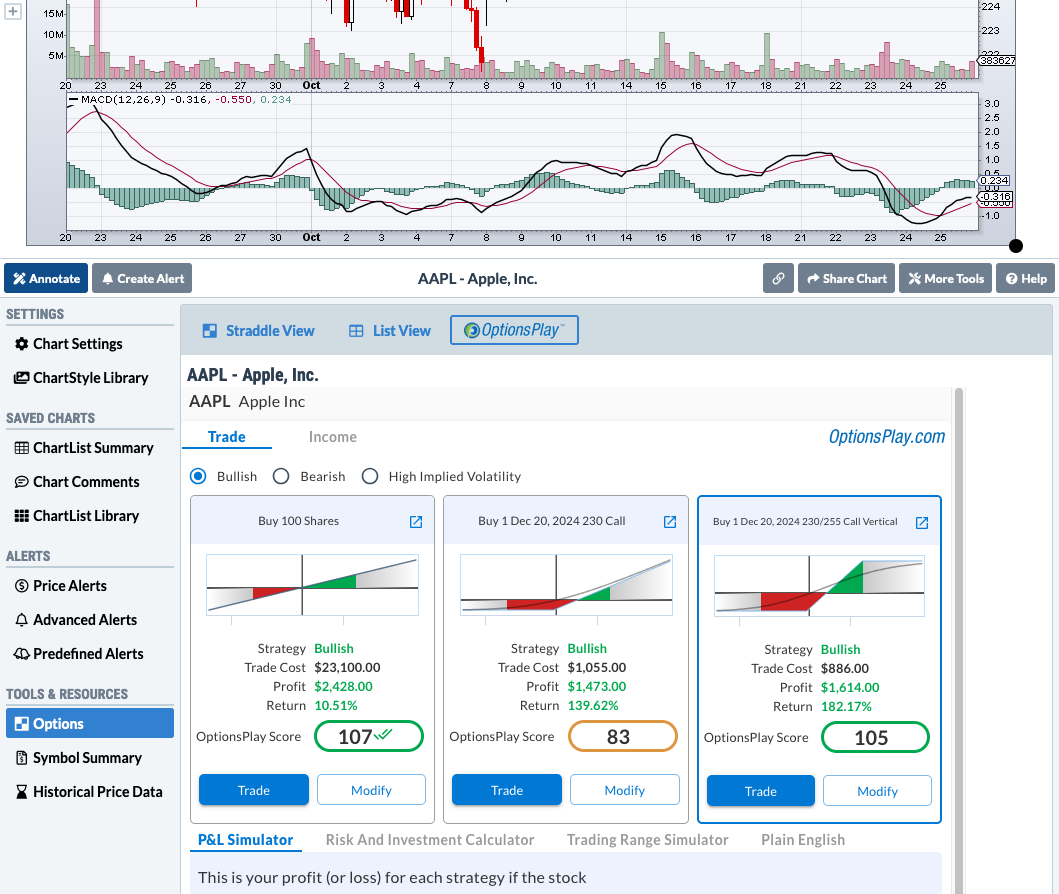Click the OptionsPlay Score 107 badge
The height and width of the screenshot is (894, 1059).
[x=369, y=736]
